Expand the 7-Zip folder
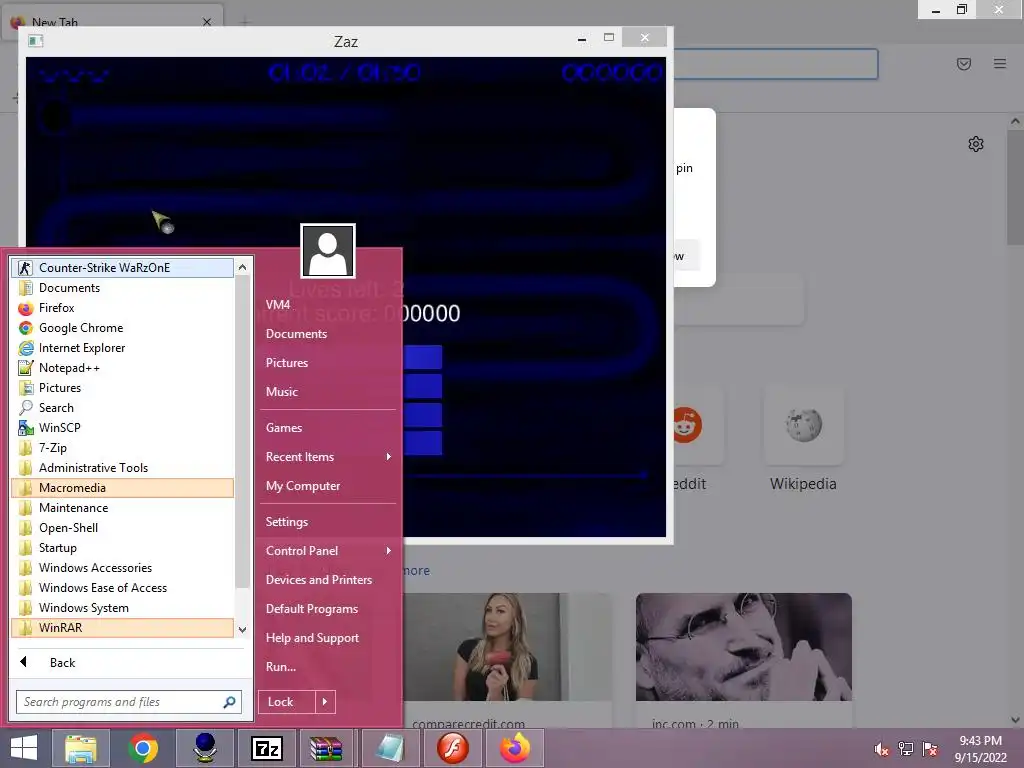Viewport: 1024px width, 768px height. point(122,448)
